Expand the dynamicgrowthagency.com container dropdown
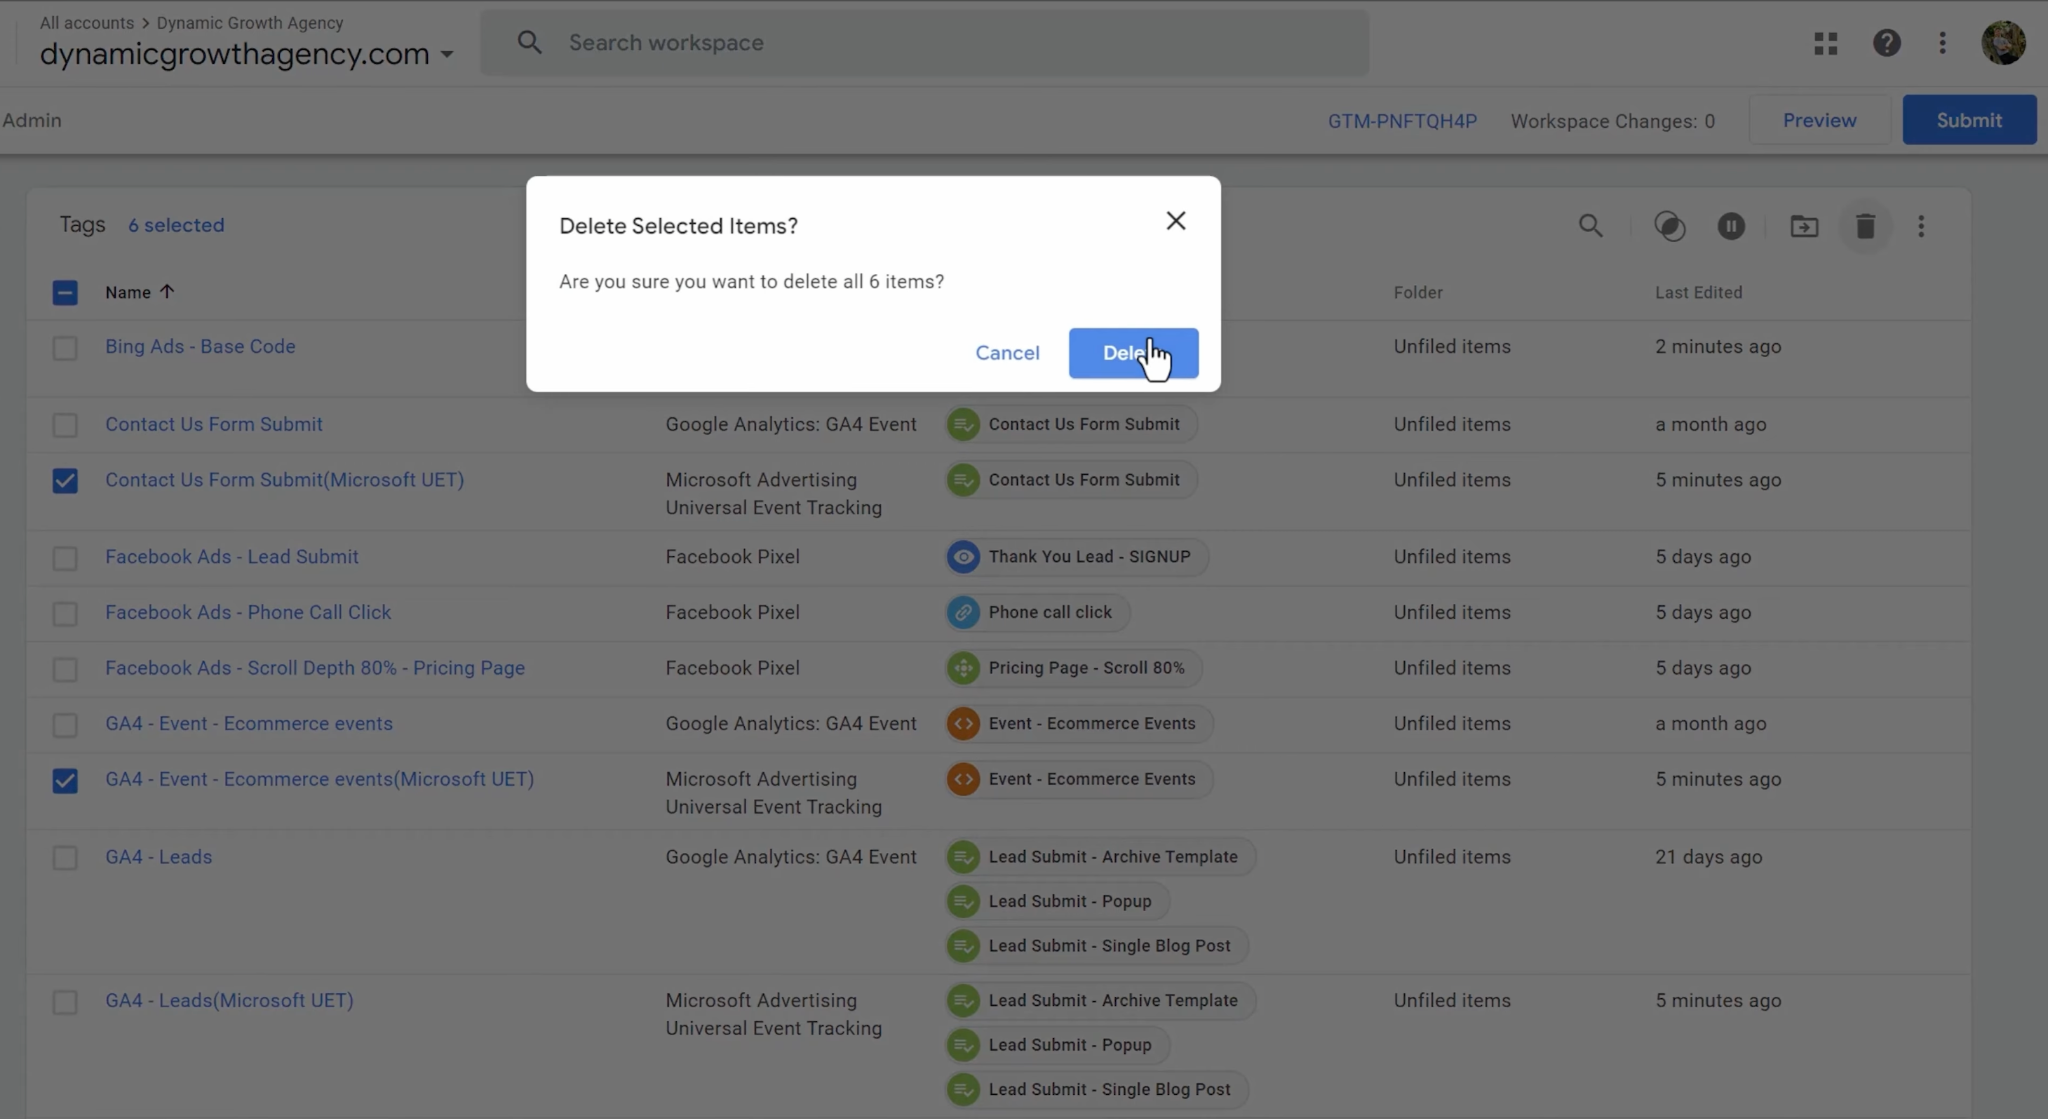Image resolution: width=2048 pixels, height=1119 pixels. click(x=447, y=54)
